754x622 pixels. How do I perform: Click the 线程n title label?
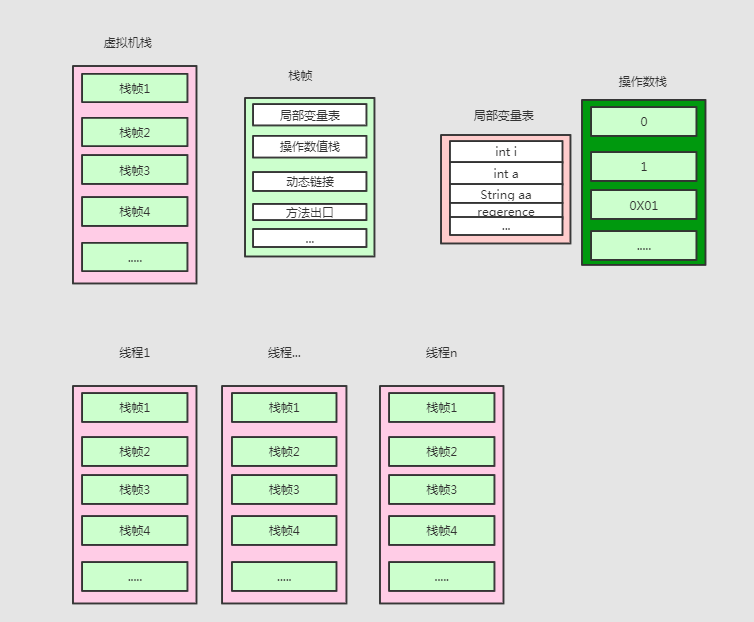coord(441,353)
